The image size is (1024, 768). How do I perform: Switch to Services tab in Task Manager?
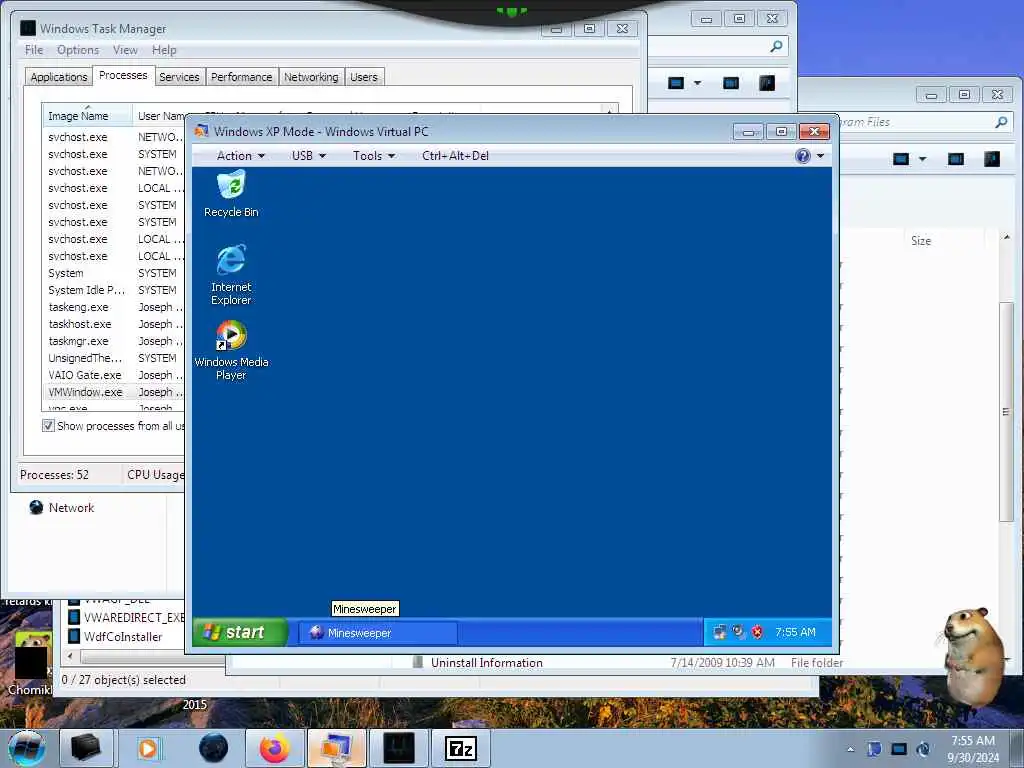[x=179, y=77]
